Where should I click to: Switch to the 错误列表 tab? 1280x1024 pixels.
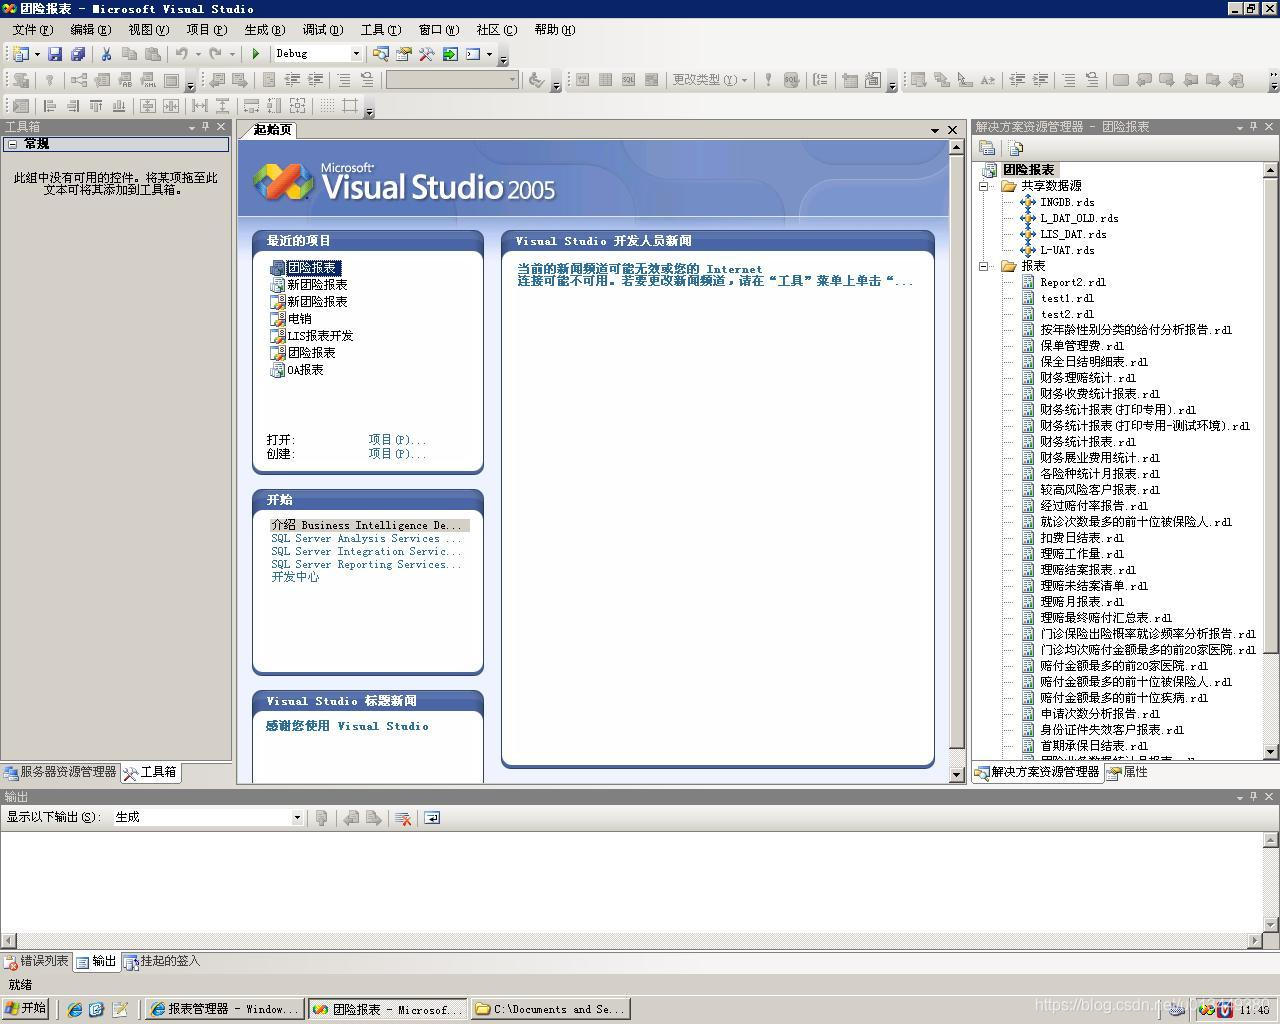[x=36, y=962]
